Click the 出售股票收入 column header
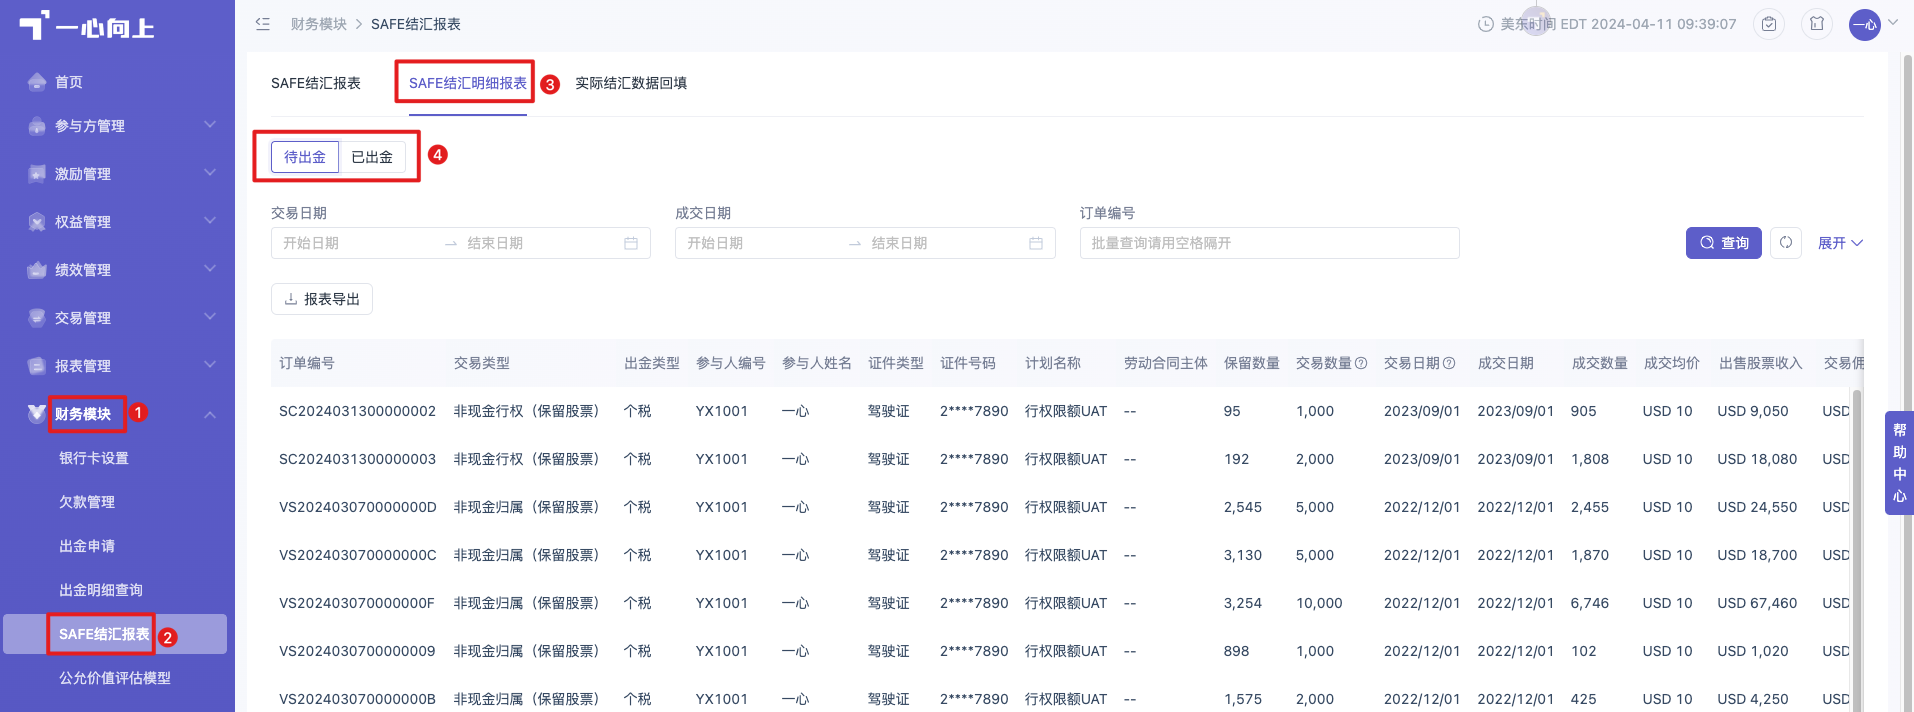The height and width of the screenshot is (712, 1914). (1760, 363)
